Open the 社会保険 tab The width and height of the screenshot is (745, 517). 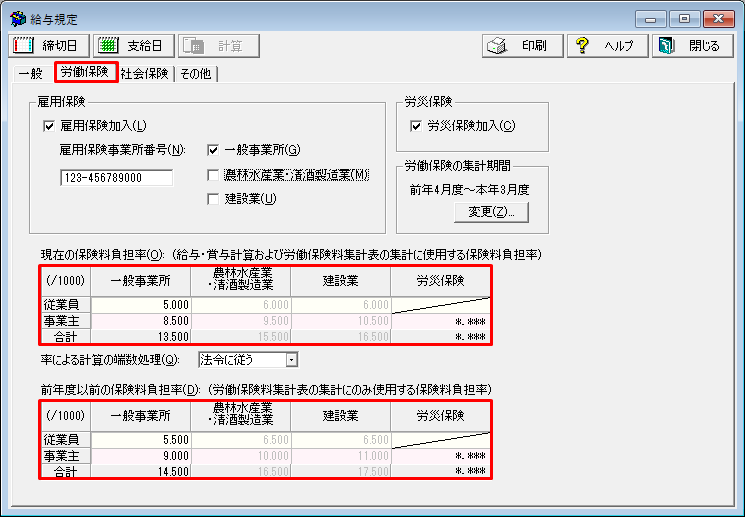coord(145,73)
